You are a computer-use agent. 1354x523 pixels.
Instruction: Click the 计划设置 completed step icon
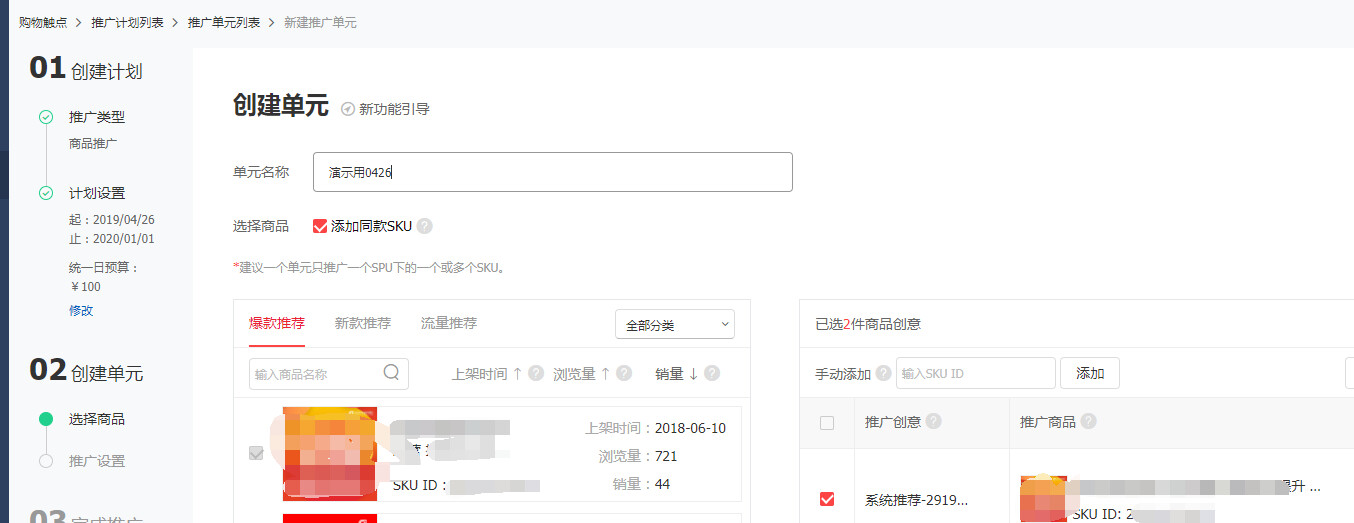tap(46, 193)
